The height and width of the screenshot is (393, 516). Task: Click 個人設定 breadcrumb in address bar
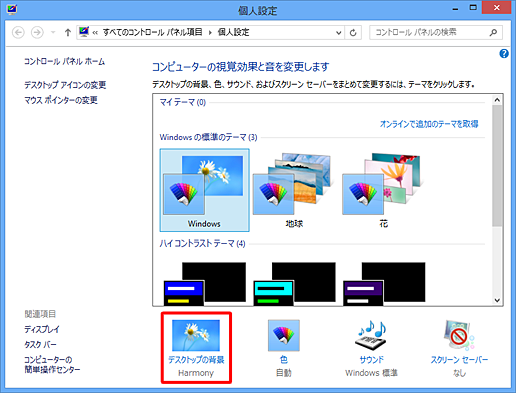[x=233, y=32]
